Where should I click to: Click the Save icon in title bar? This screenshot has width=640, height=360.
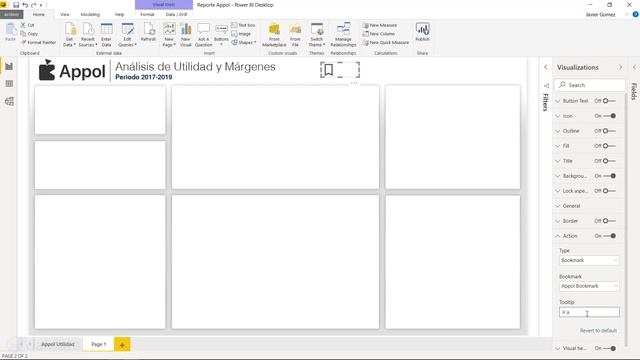tap(16, 5)
